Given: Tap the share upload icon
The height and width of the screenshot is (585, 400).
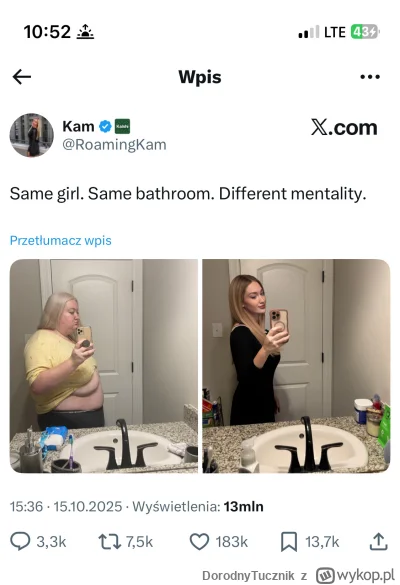Looking at the screenshot, I should point(378,541).
